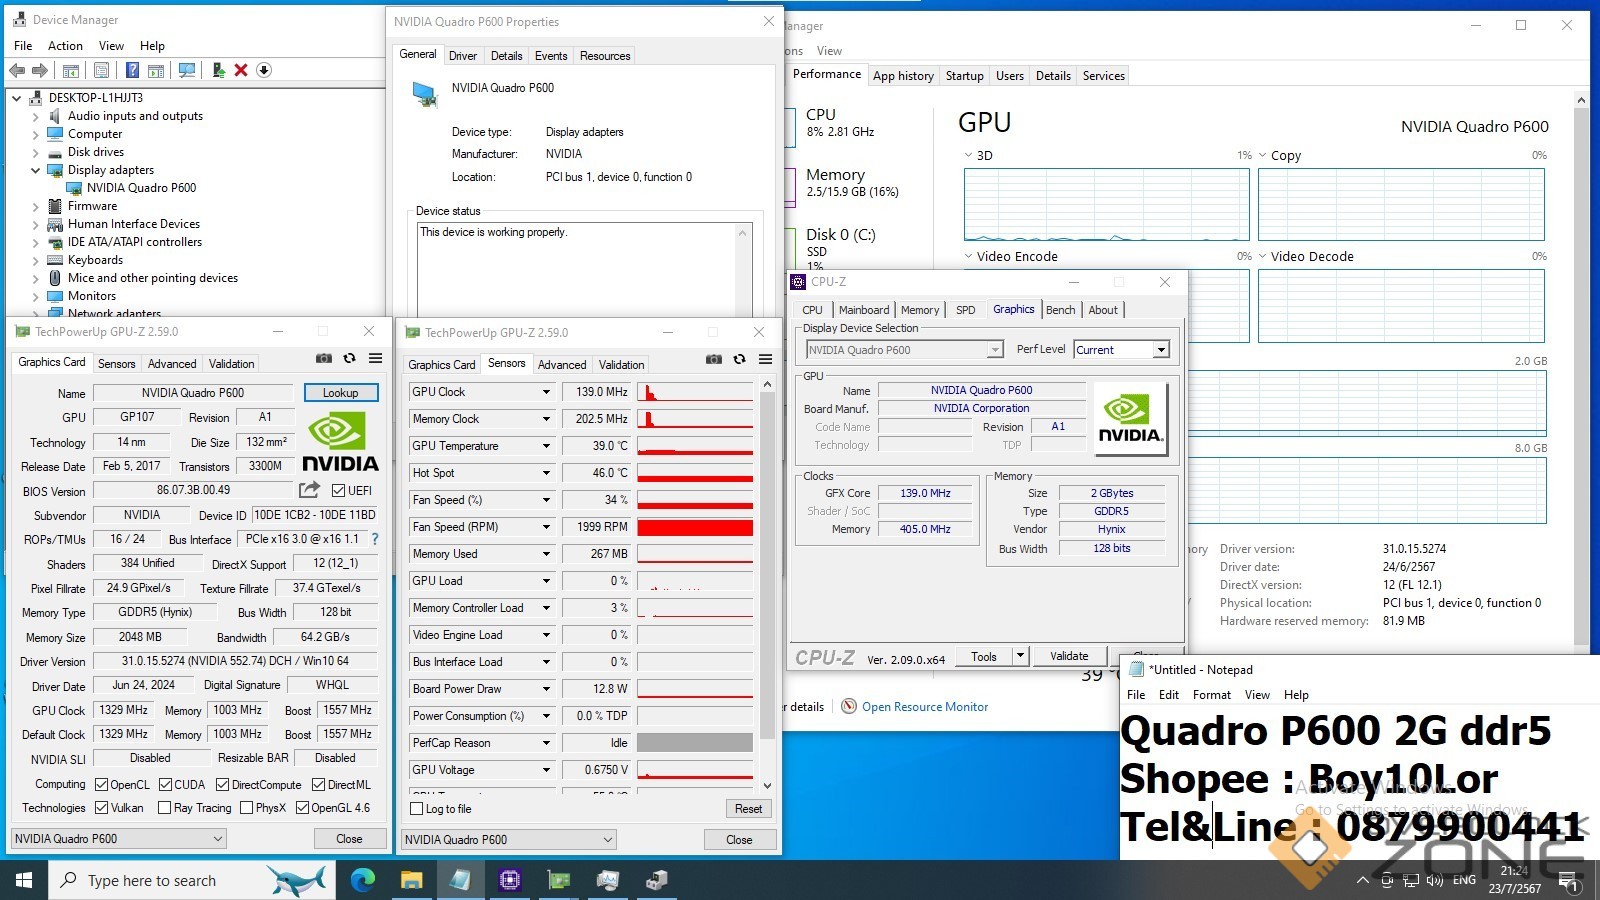Click the share icon beside BIOS Version
This screenshot has width=1600, height=900.
310,490
